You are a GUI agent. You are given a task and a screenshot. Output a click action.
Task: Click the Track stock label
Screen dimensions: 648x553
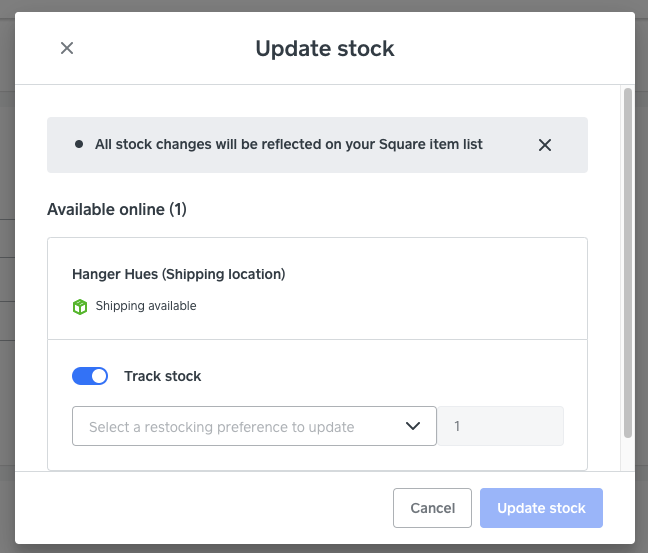(162, 376)
